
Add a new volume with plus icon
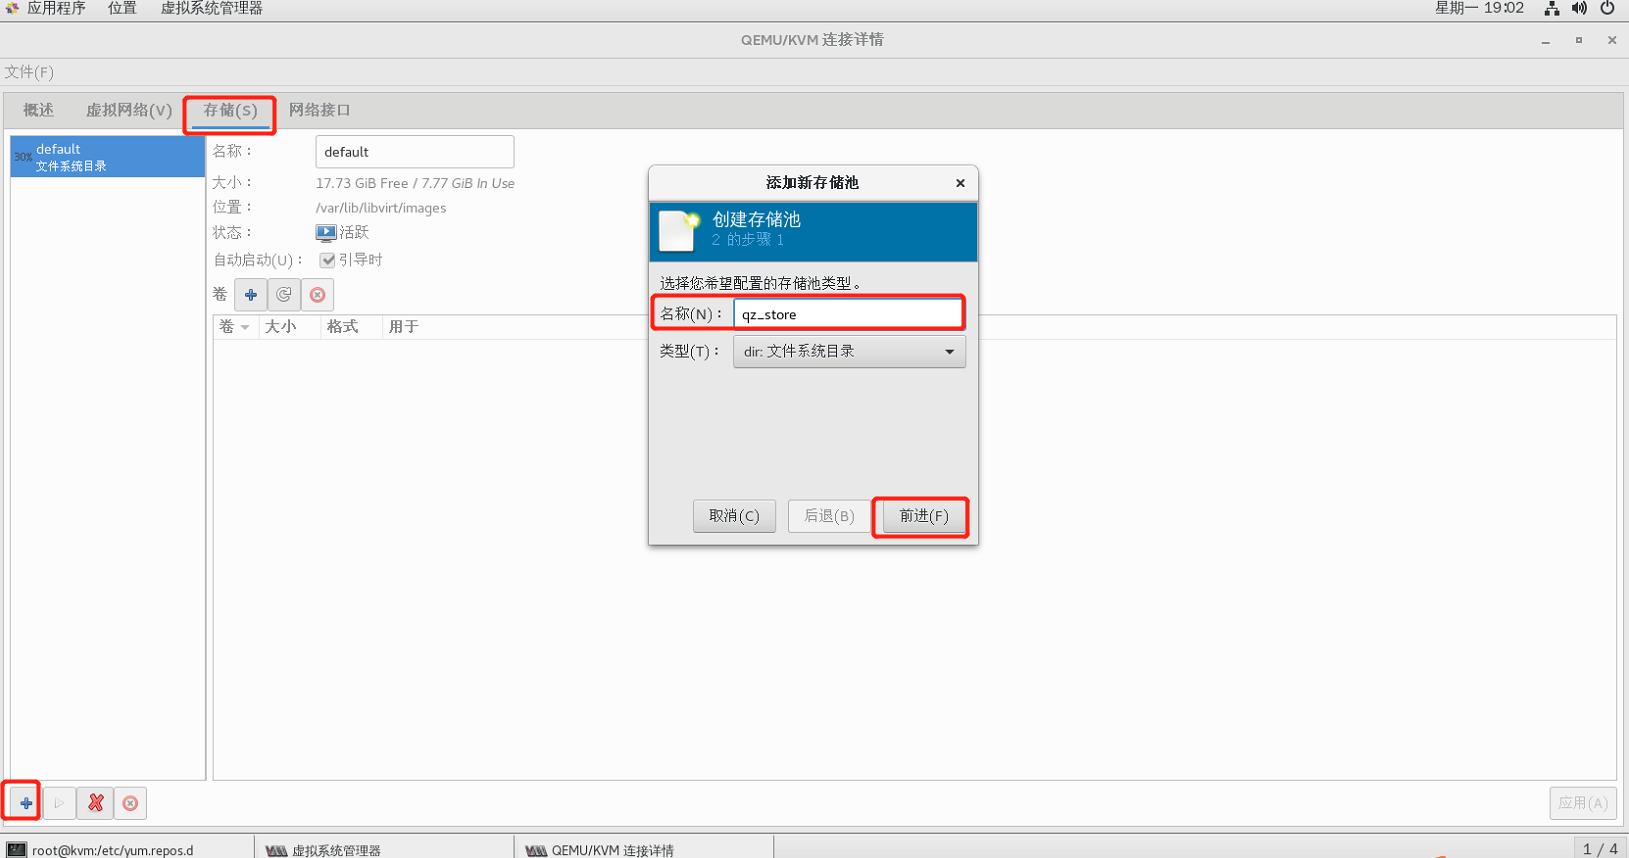point(251,295)
